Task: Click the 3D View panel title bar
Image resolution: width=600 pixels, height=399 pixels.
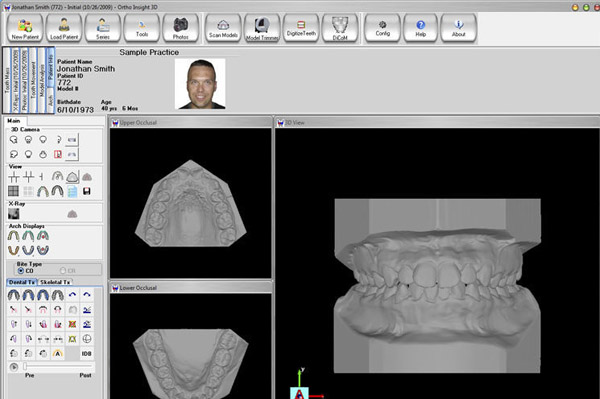Action: click(x=437, y=122)
